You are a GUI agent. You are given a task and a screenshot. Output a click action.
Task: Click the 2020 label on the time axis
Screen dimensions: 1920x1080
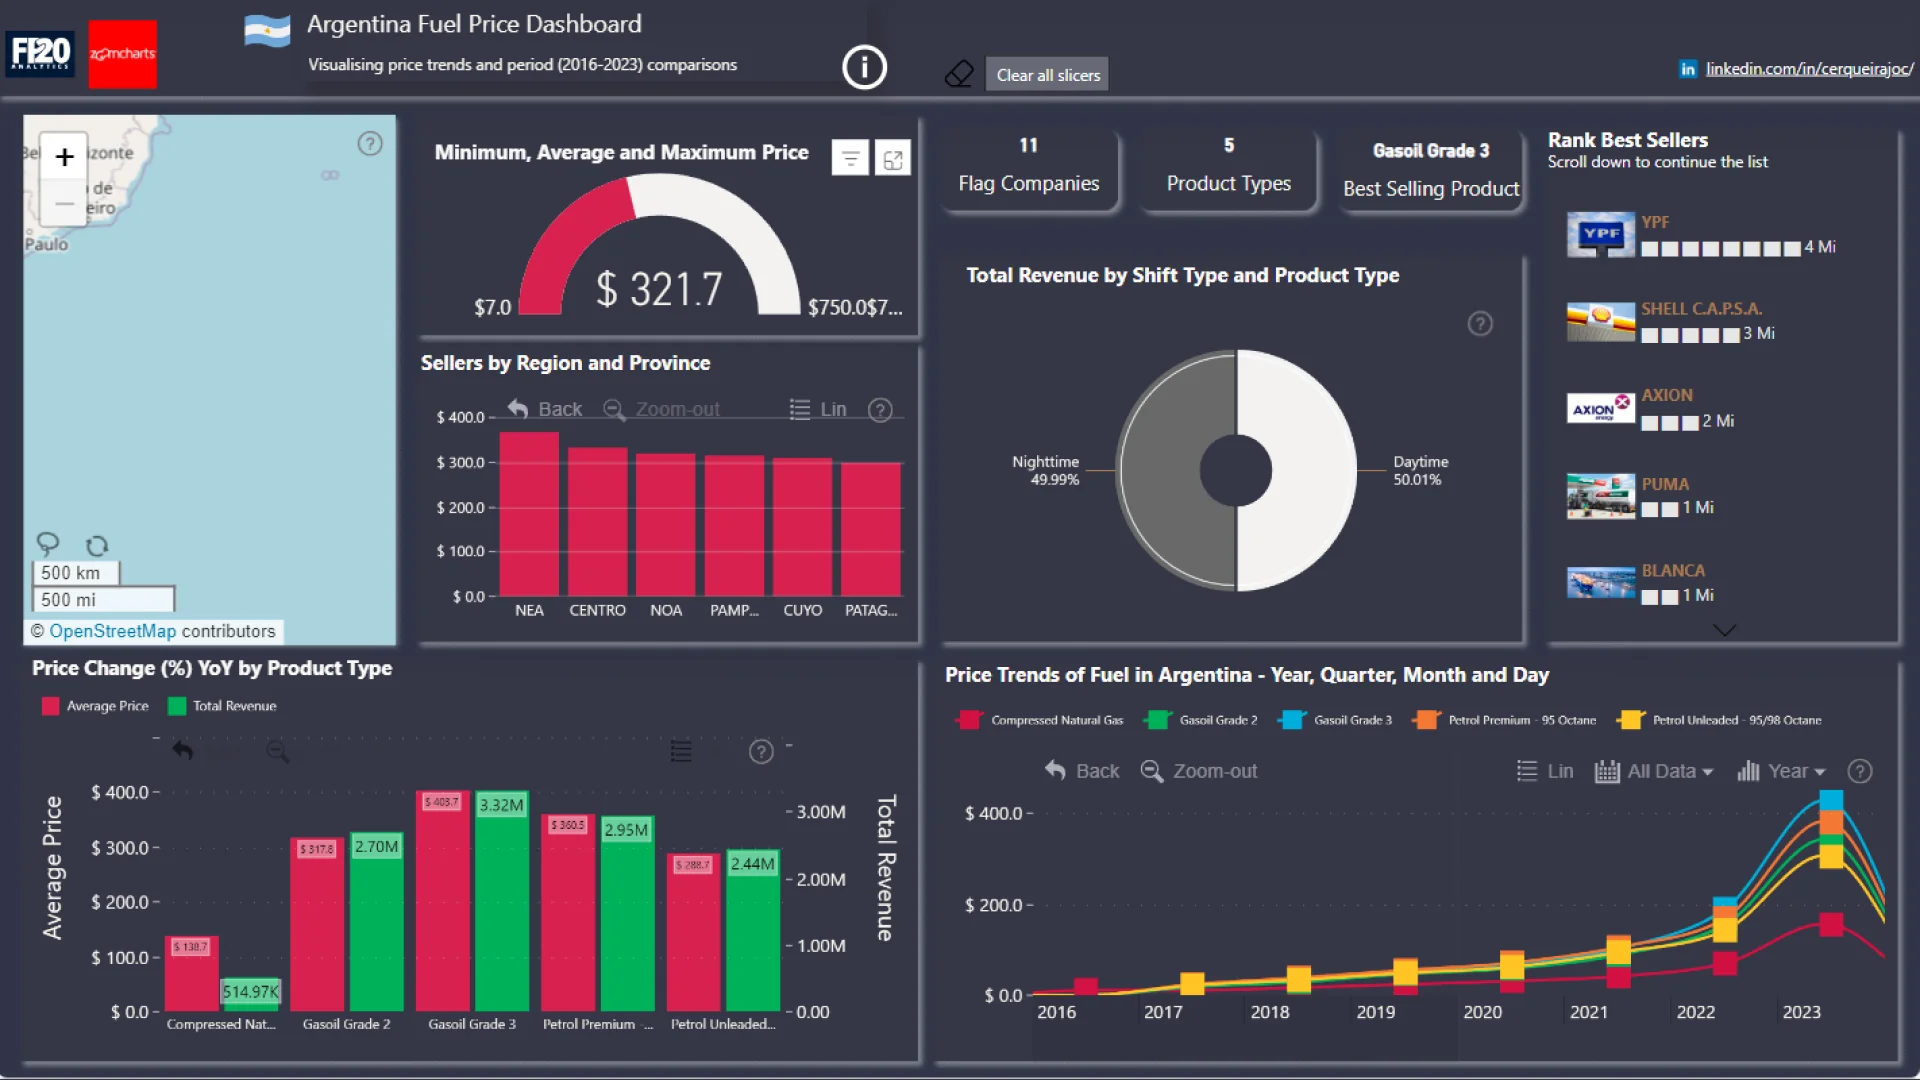coord(1482,1012)
